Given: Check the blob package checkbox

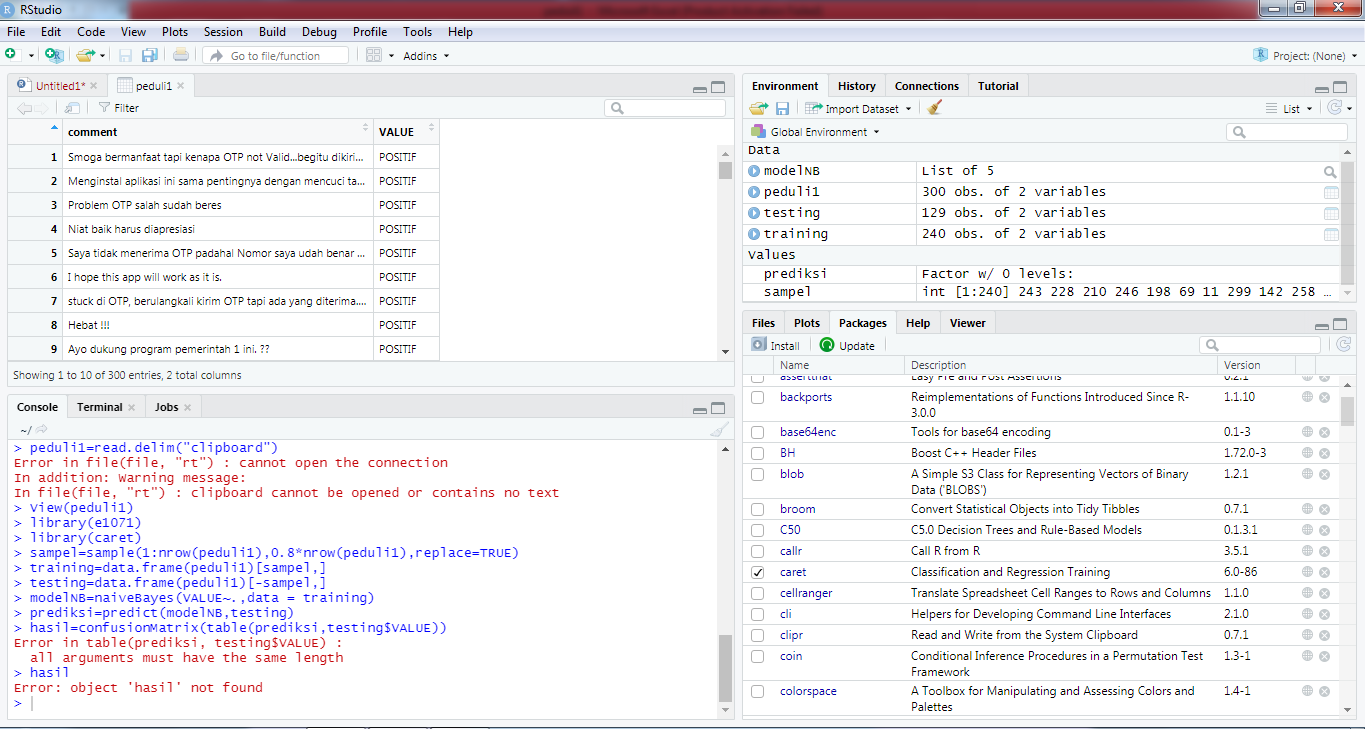Looking at the screenshot, I should 758,474.
